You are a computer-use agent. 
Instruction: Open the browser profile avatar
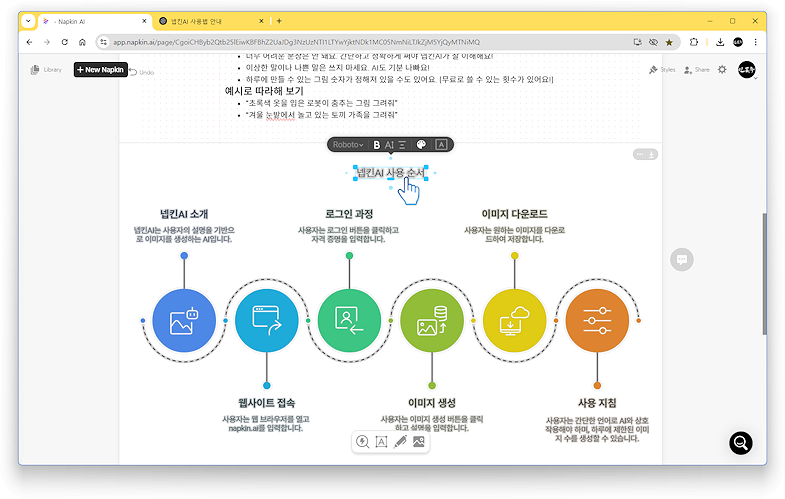(738, 42)
